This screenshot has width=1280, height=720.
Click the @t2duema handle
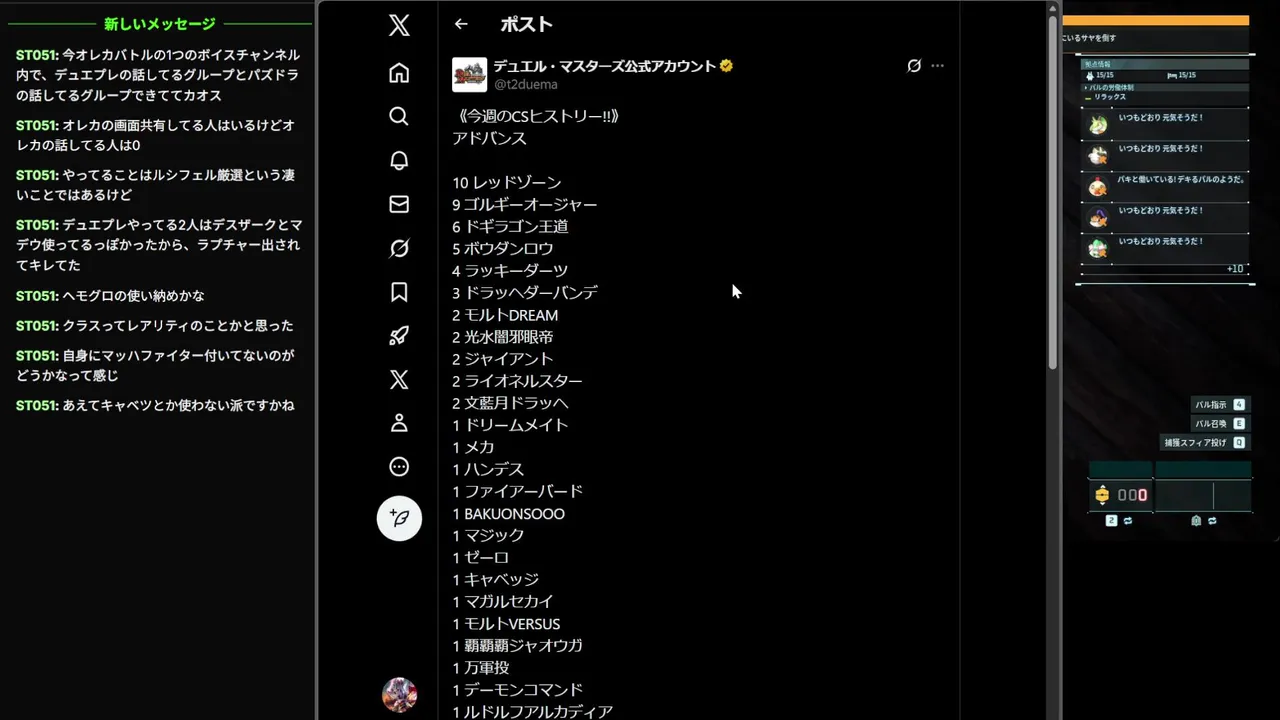point(526,85)
